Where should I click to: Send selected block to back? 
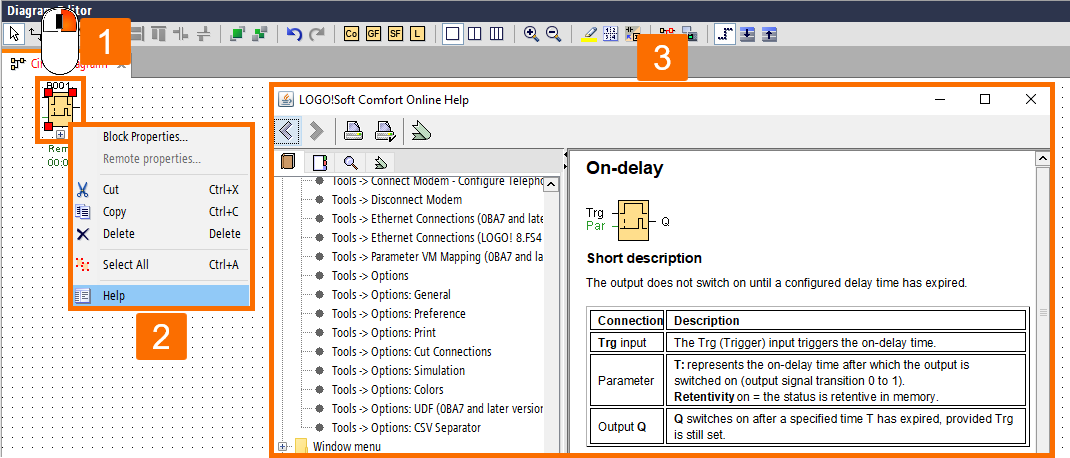(259, 33)
